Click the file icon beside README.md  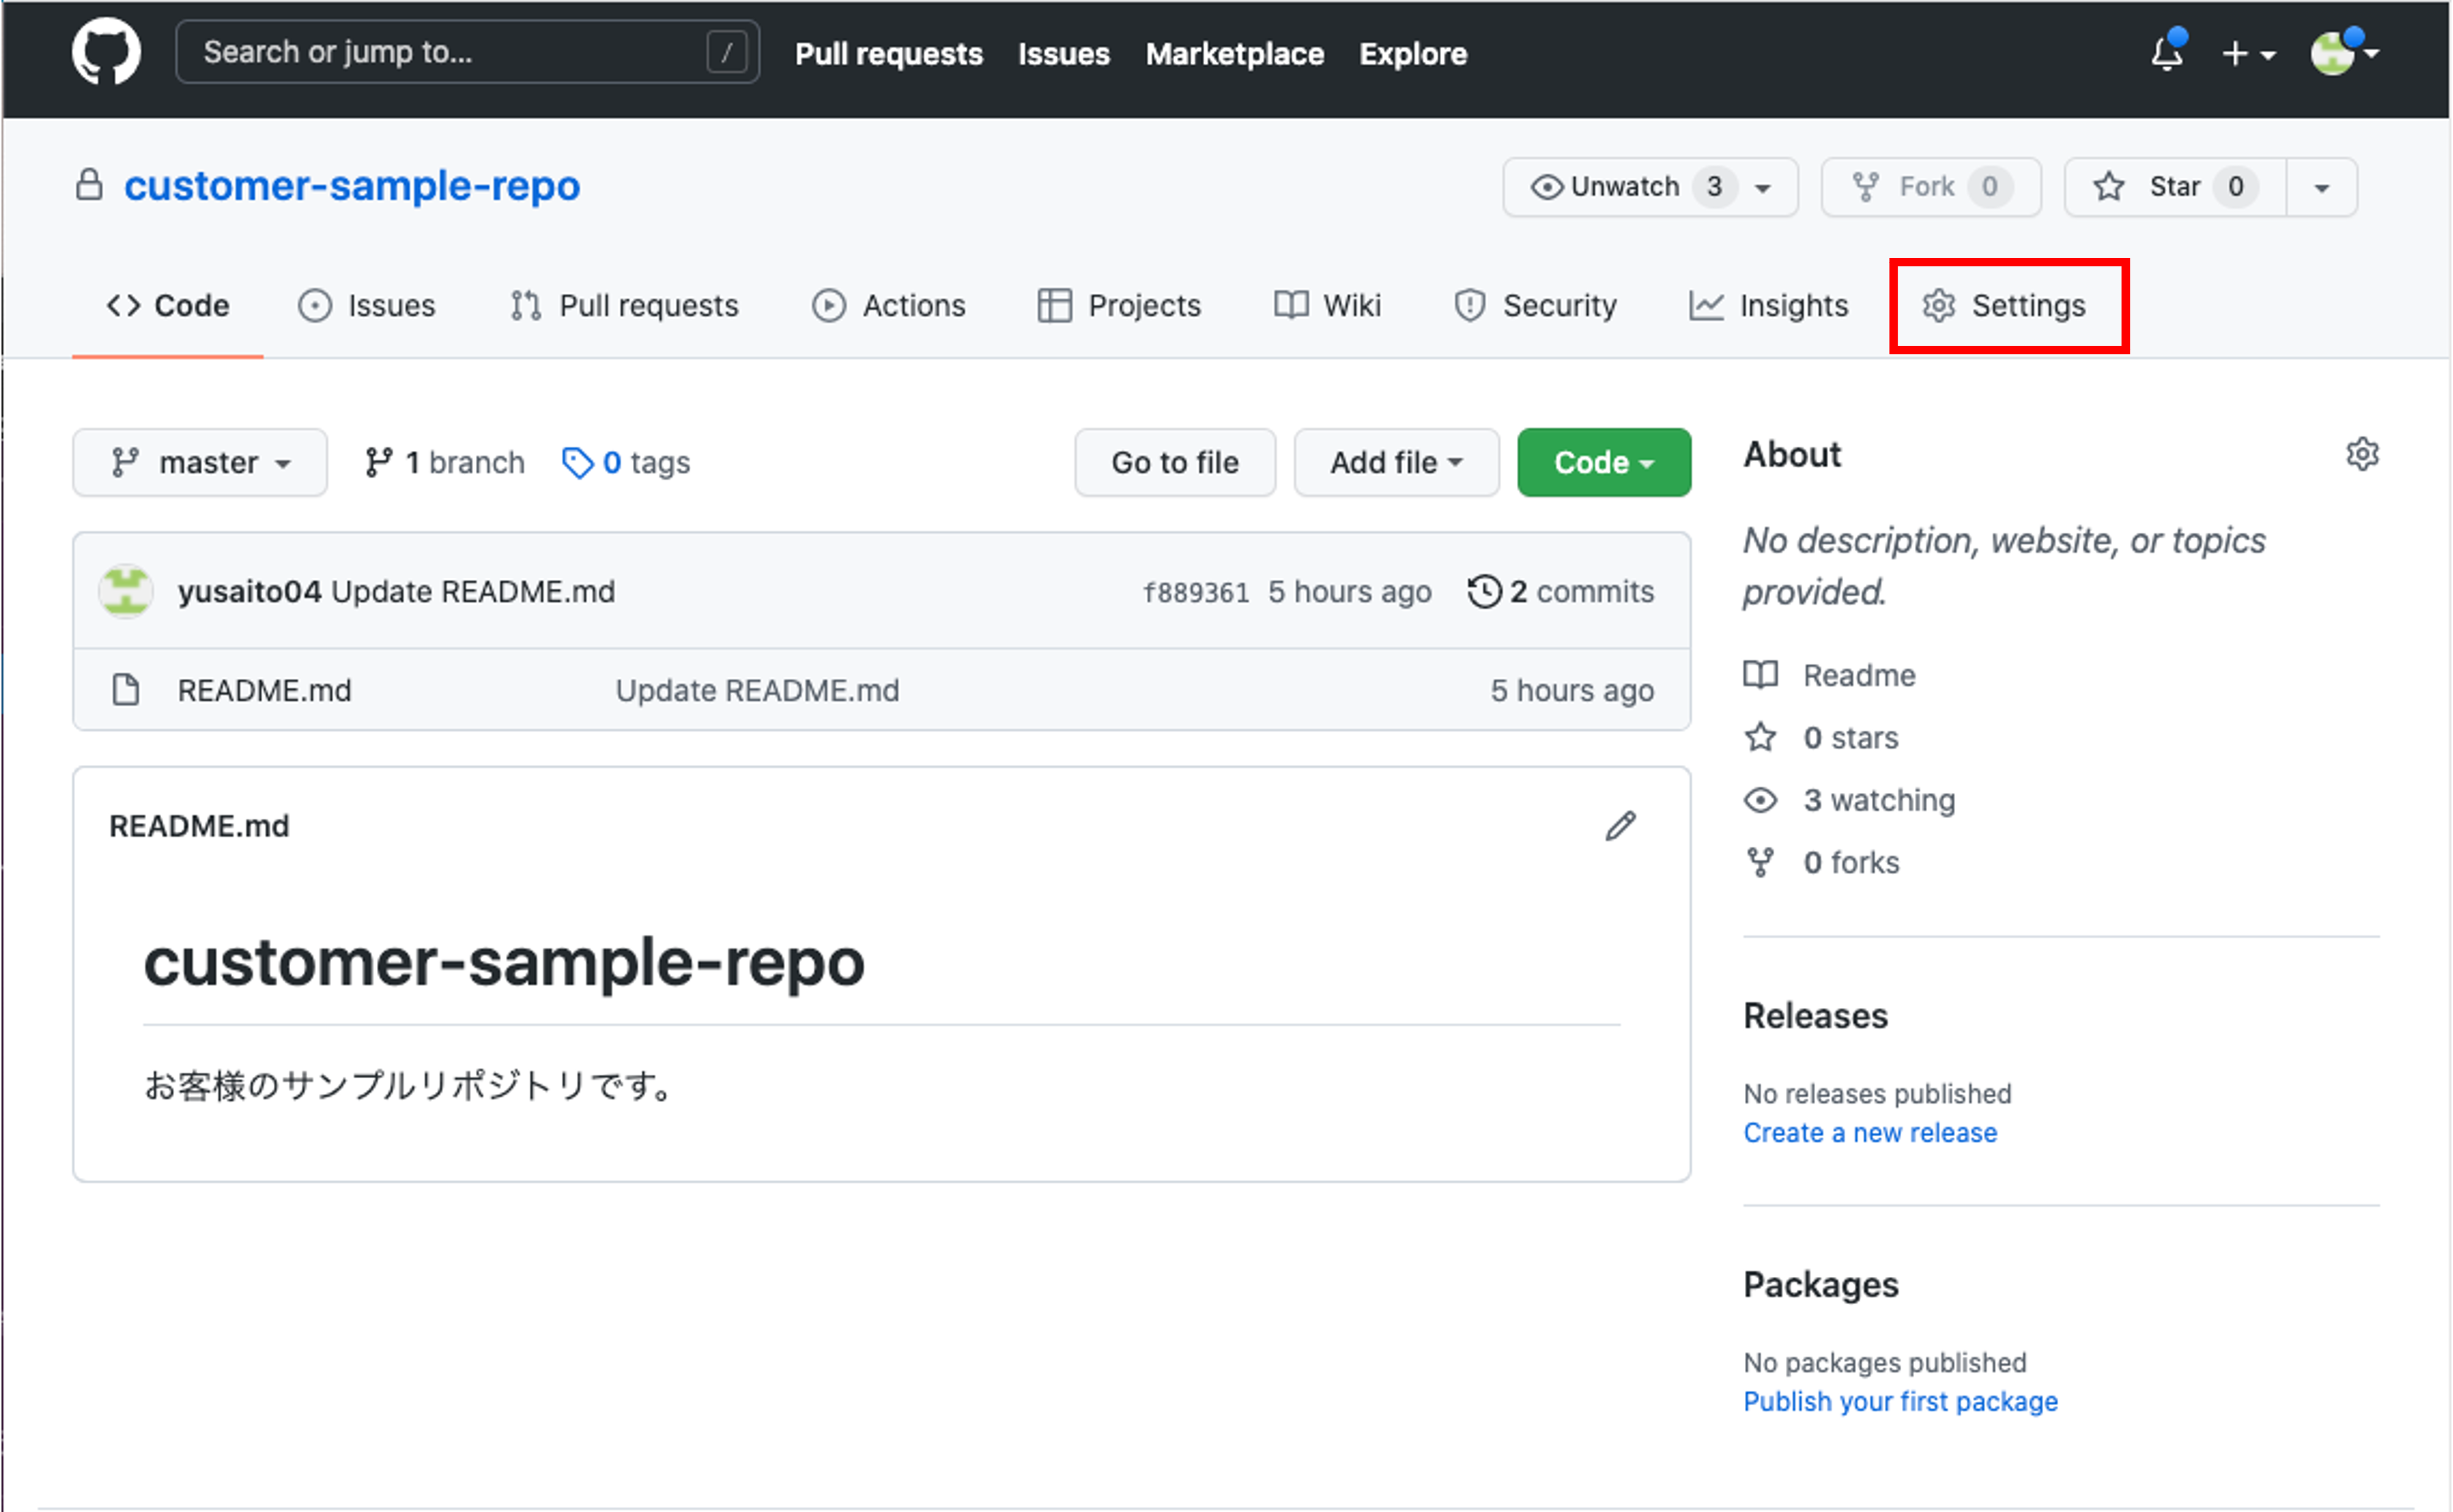pos(126,690)
